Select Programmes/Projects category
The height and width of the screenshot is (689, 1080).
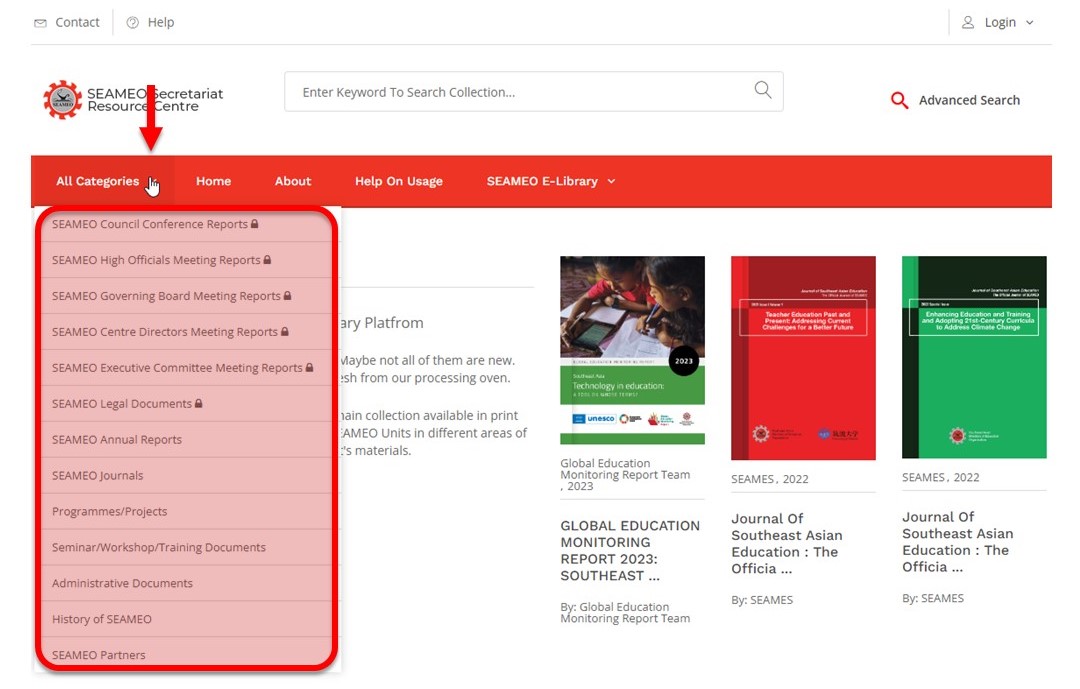tap(110, 511)
